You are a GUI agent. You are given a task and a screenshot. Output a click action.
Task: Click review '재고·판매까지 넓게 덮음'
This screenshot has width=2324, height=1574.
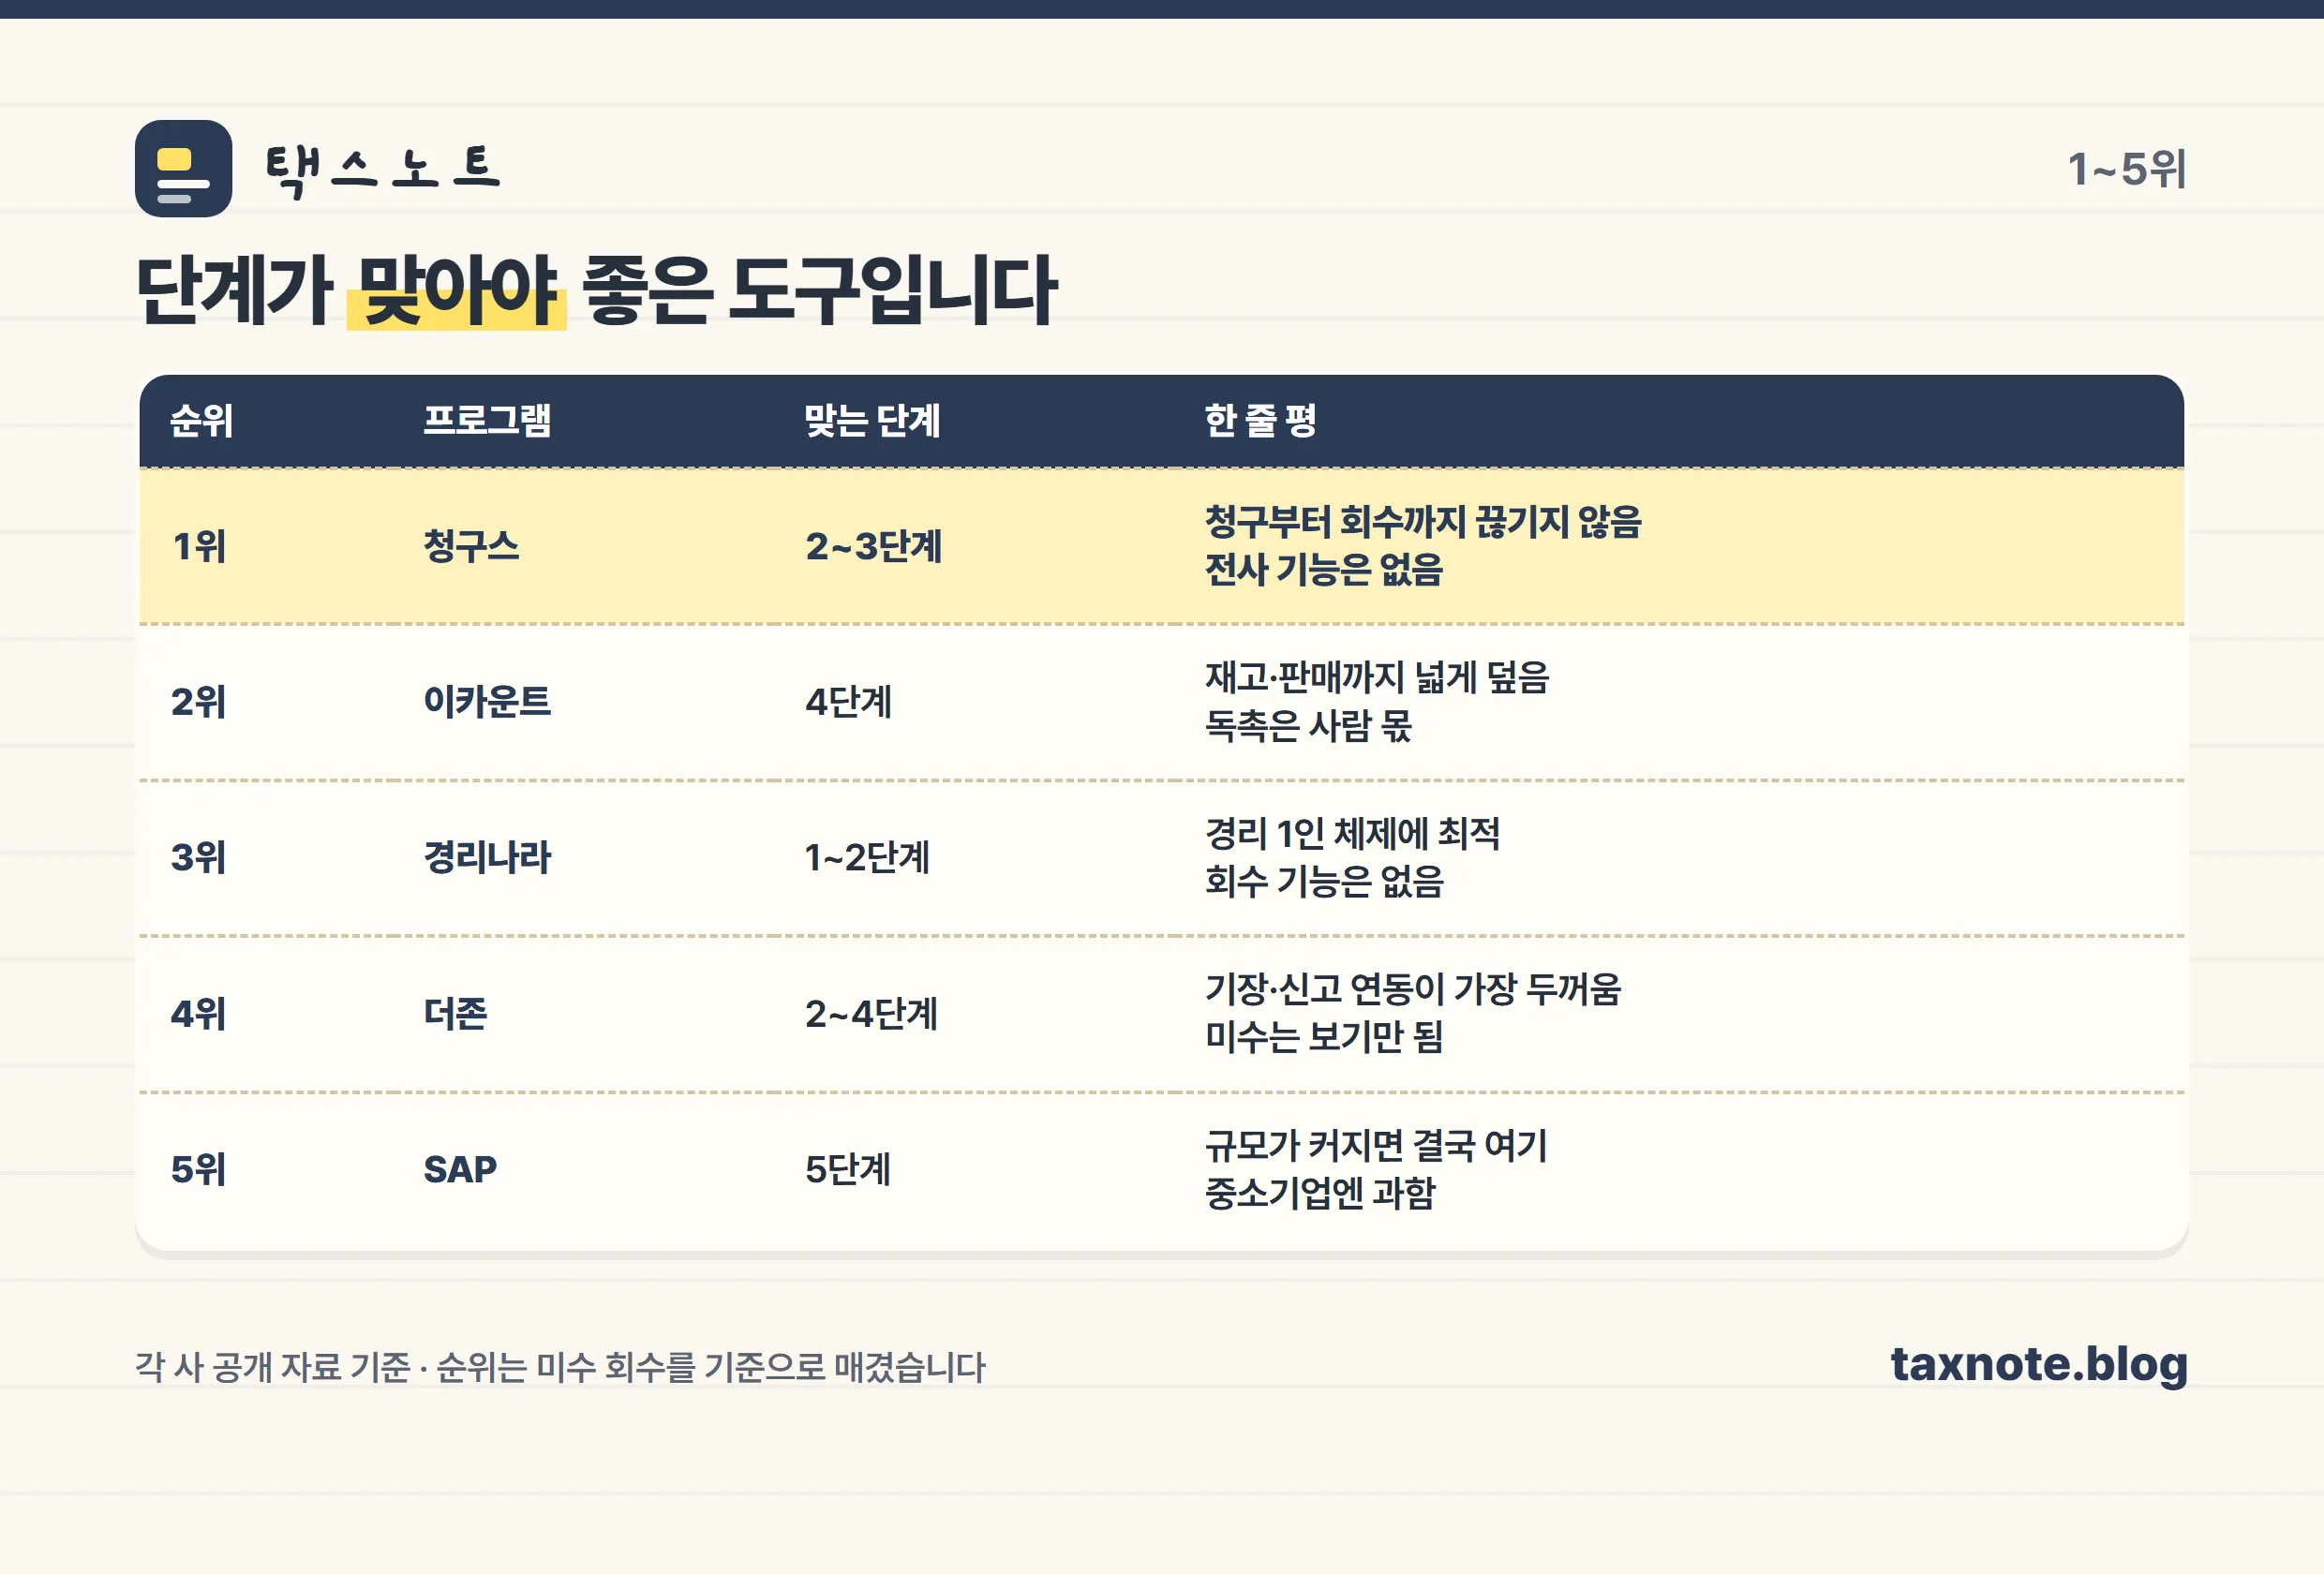point(1377,678)
